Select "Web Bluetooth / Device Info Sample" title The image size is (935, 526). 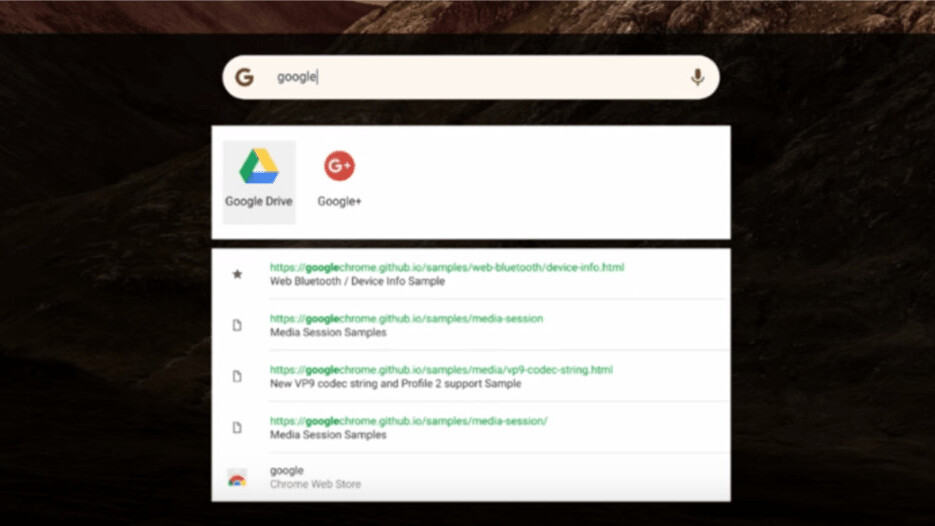(x=357, y=281)
